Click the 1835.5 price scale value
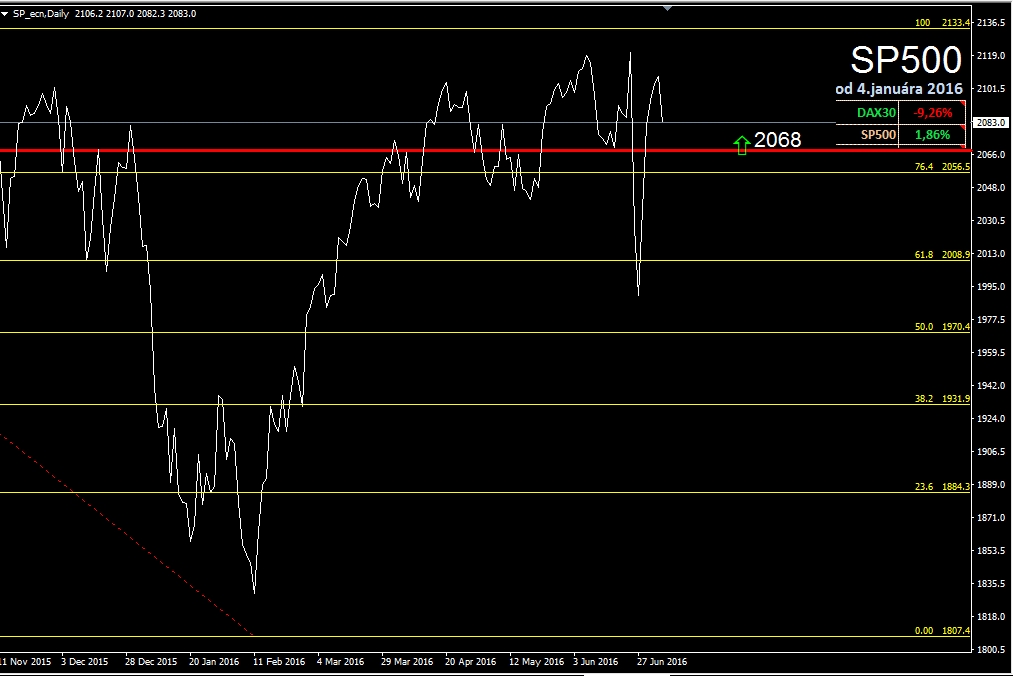 point(991,583)
